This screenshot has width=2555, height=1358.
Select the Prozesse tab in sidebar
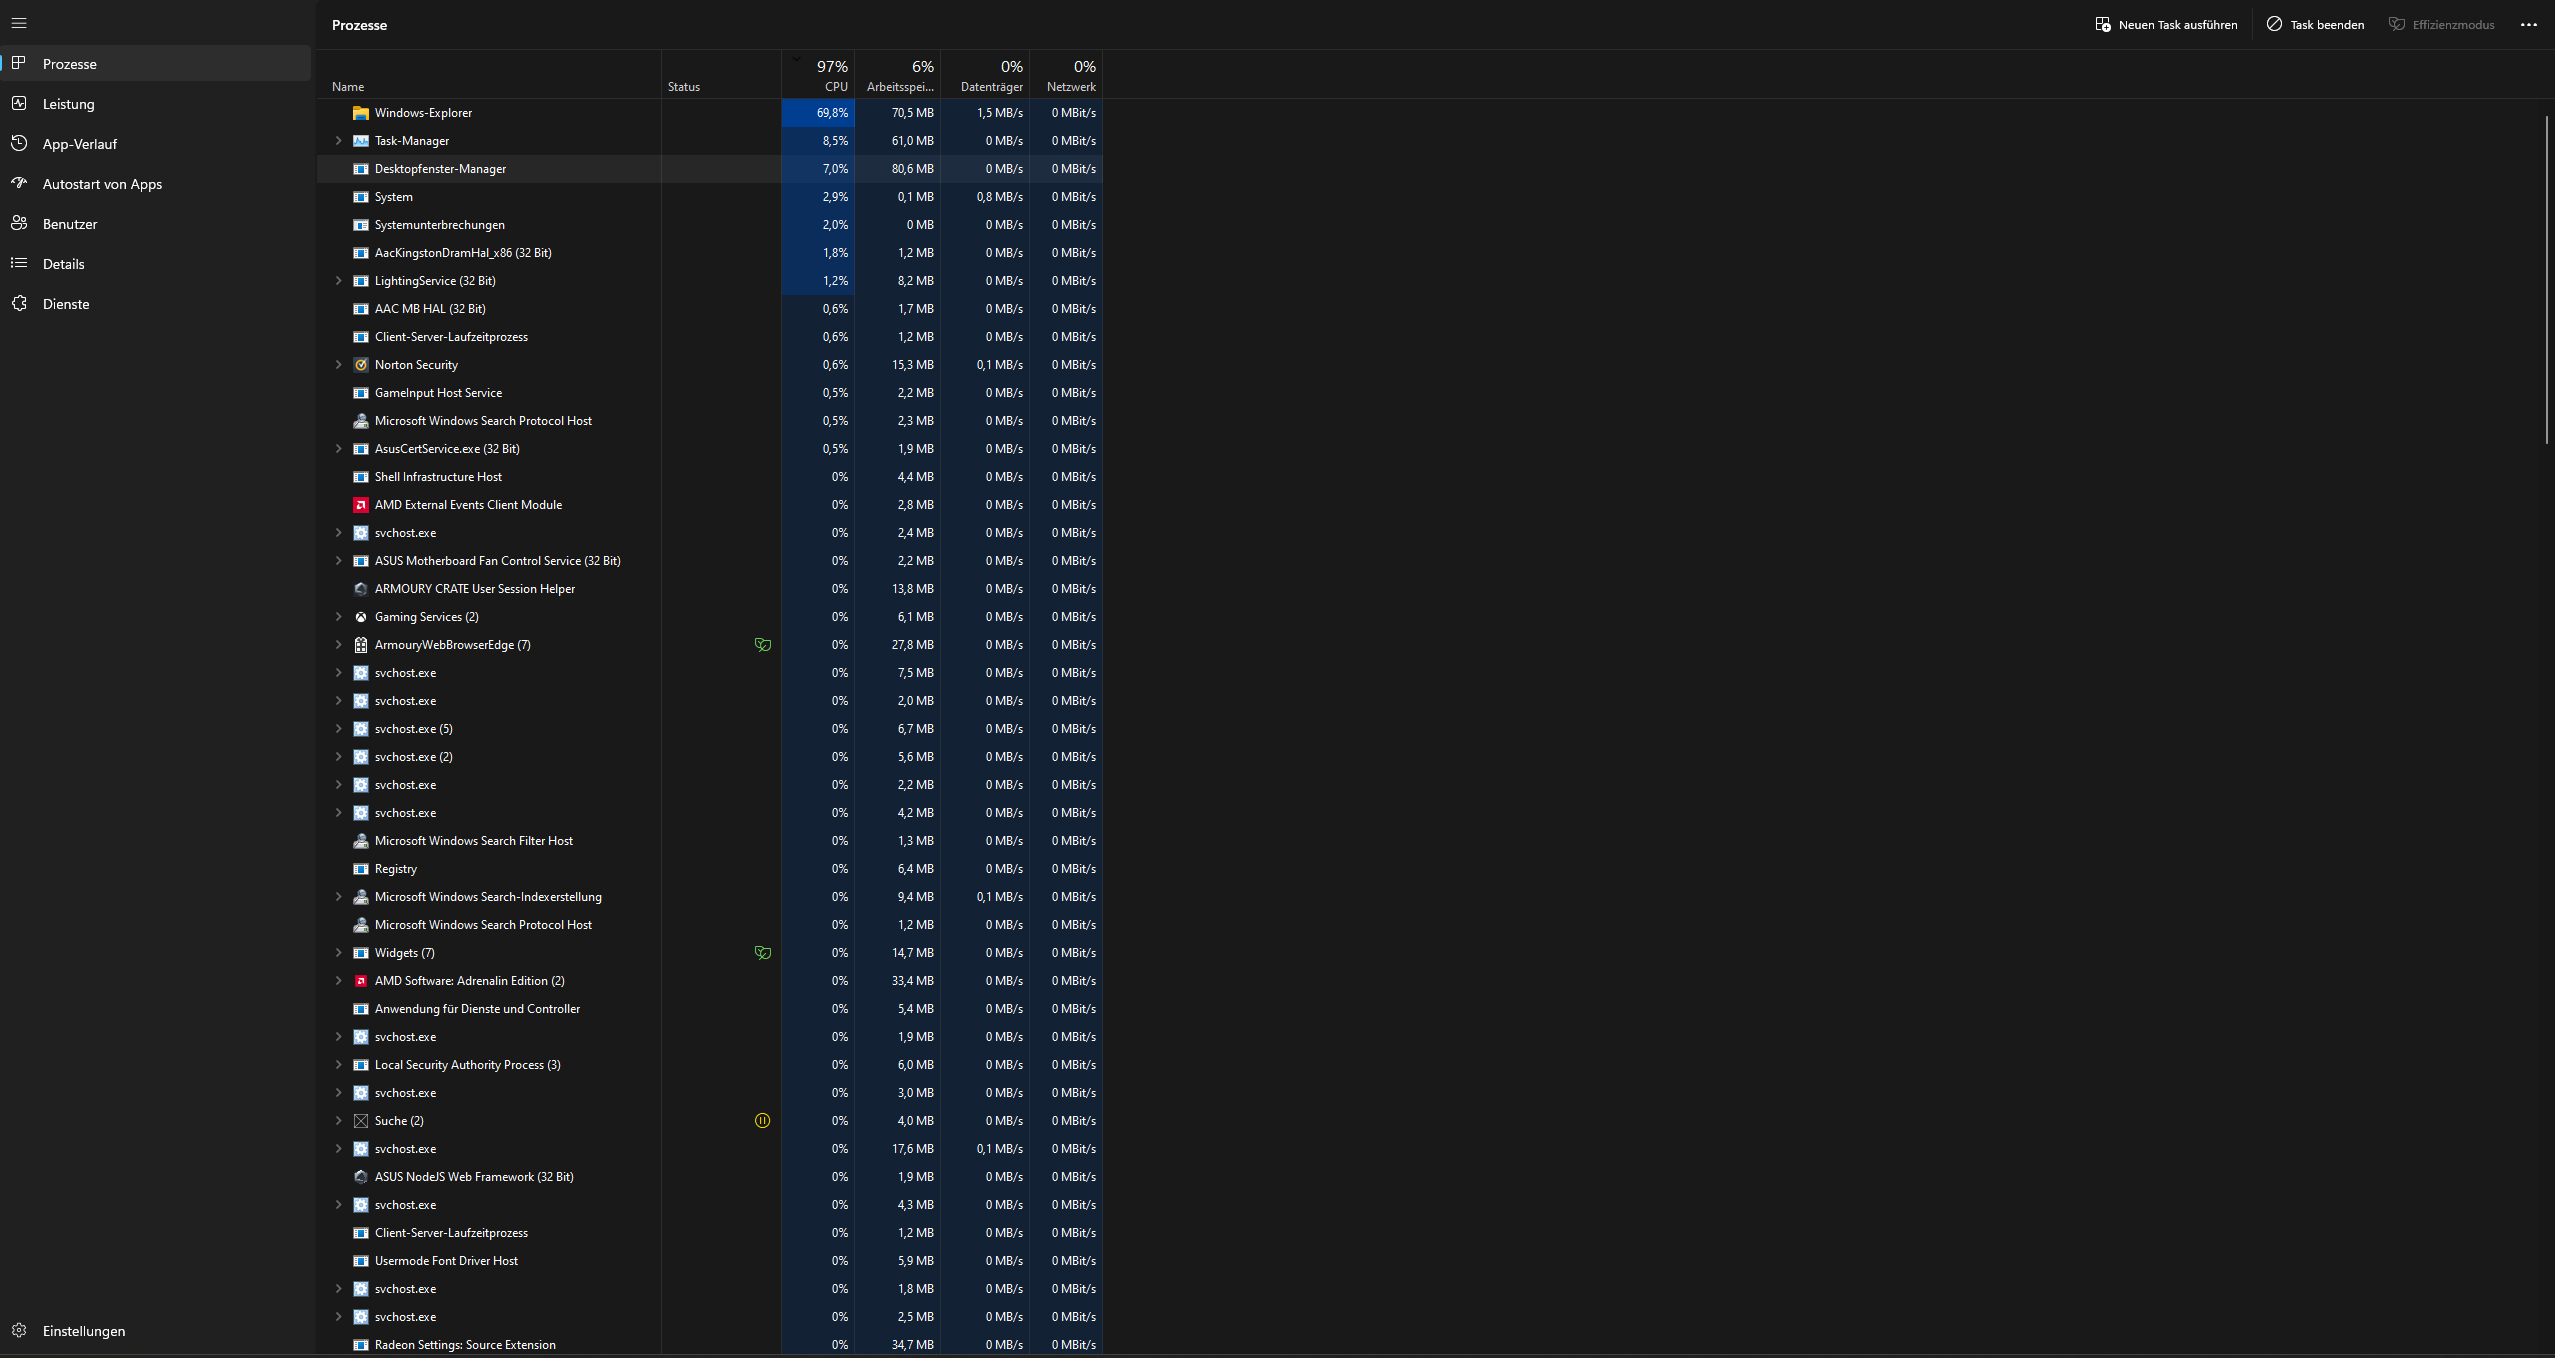click(70, 64)
